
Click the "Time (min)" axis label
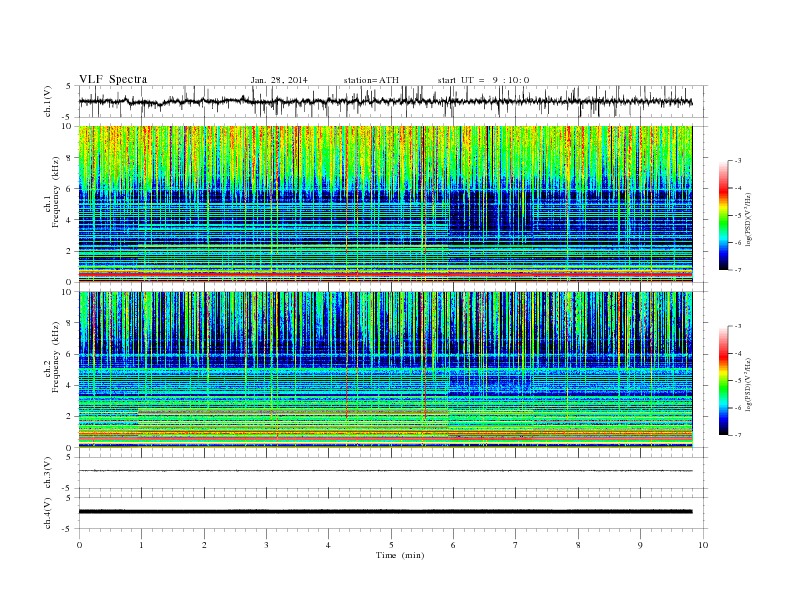coord(400,555)
